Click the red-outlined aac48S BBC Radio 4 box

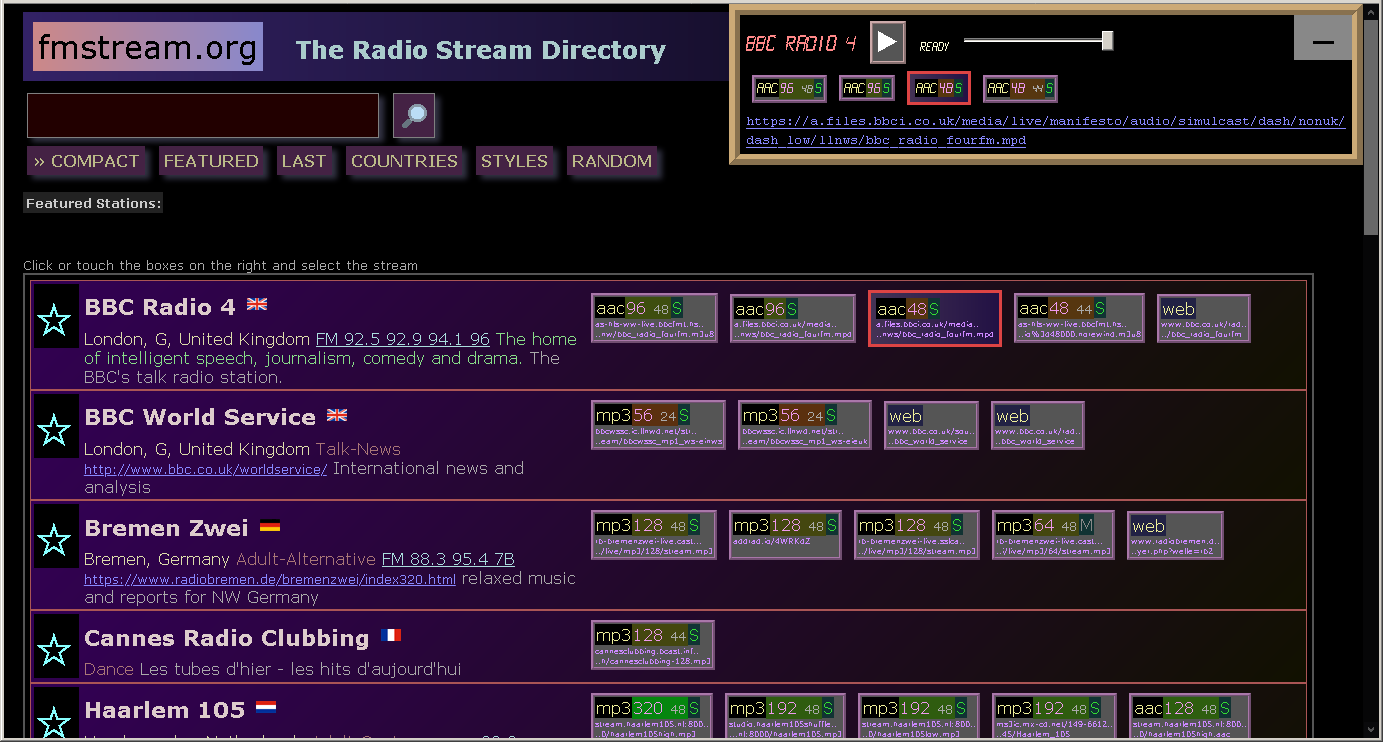pyautogui.click(x=935, y=319)
